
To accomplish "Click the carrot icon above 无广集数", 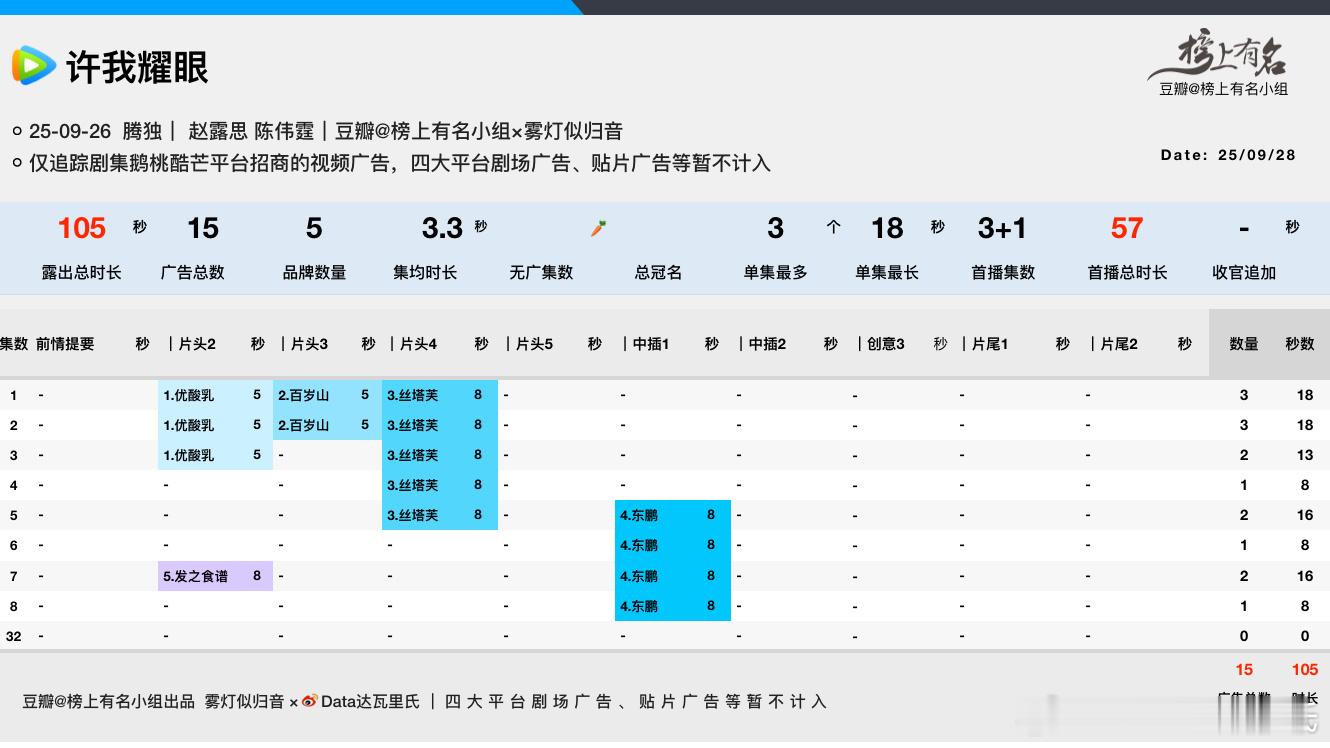I will (x=598, y=228).
